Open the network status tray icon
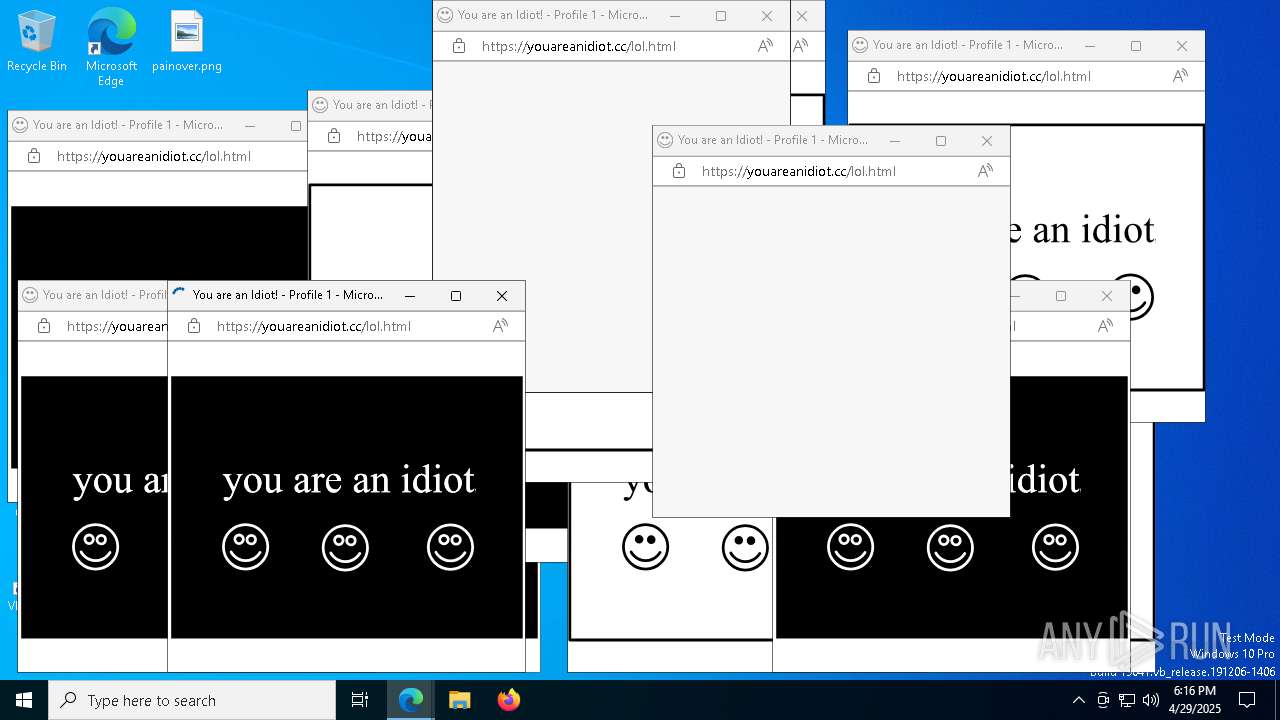Screen dimensions: 1280x720 [1126, 700]
